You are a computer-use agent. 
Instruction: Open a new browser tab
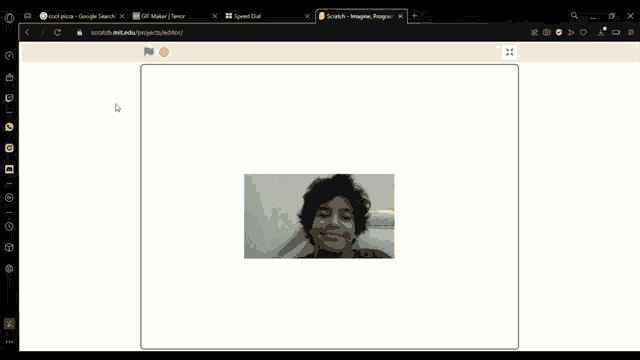click(x=414, y=16)
